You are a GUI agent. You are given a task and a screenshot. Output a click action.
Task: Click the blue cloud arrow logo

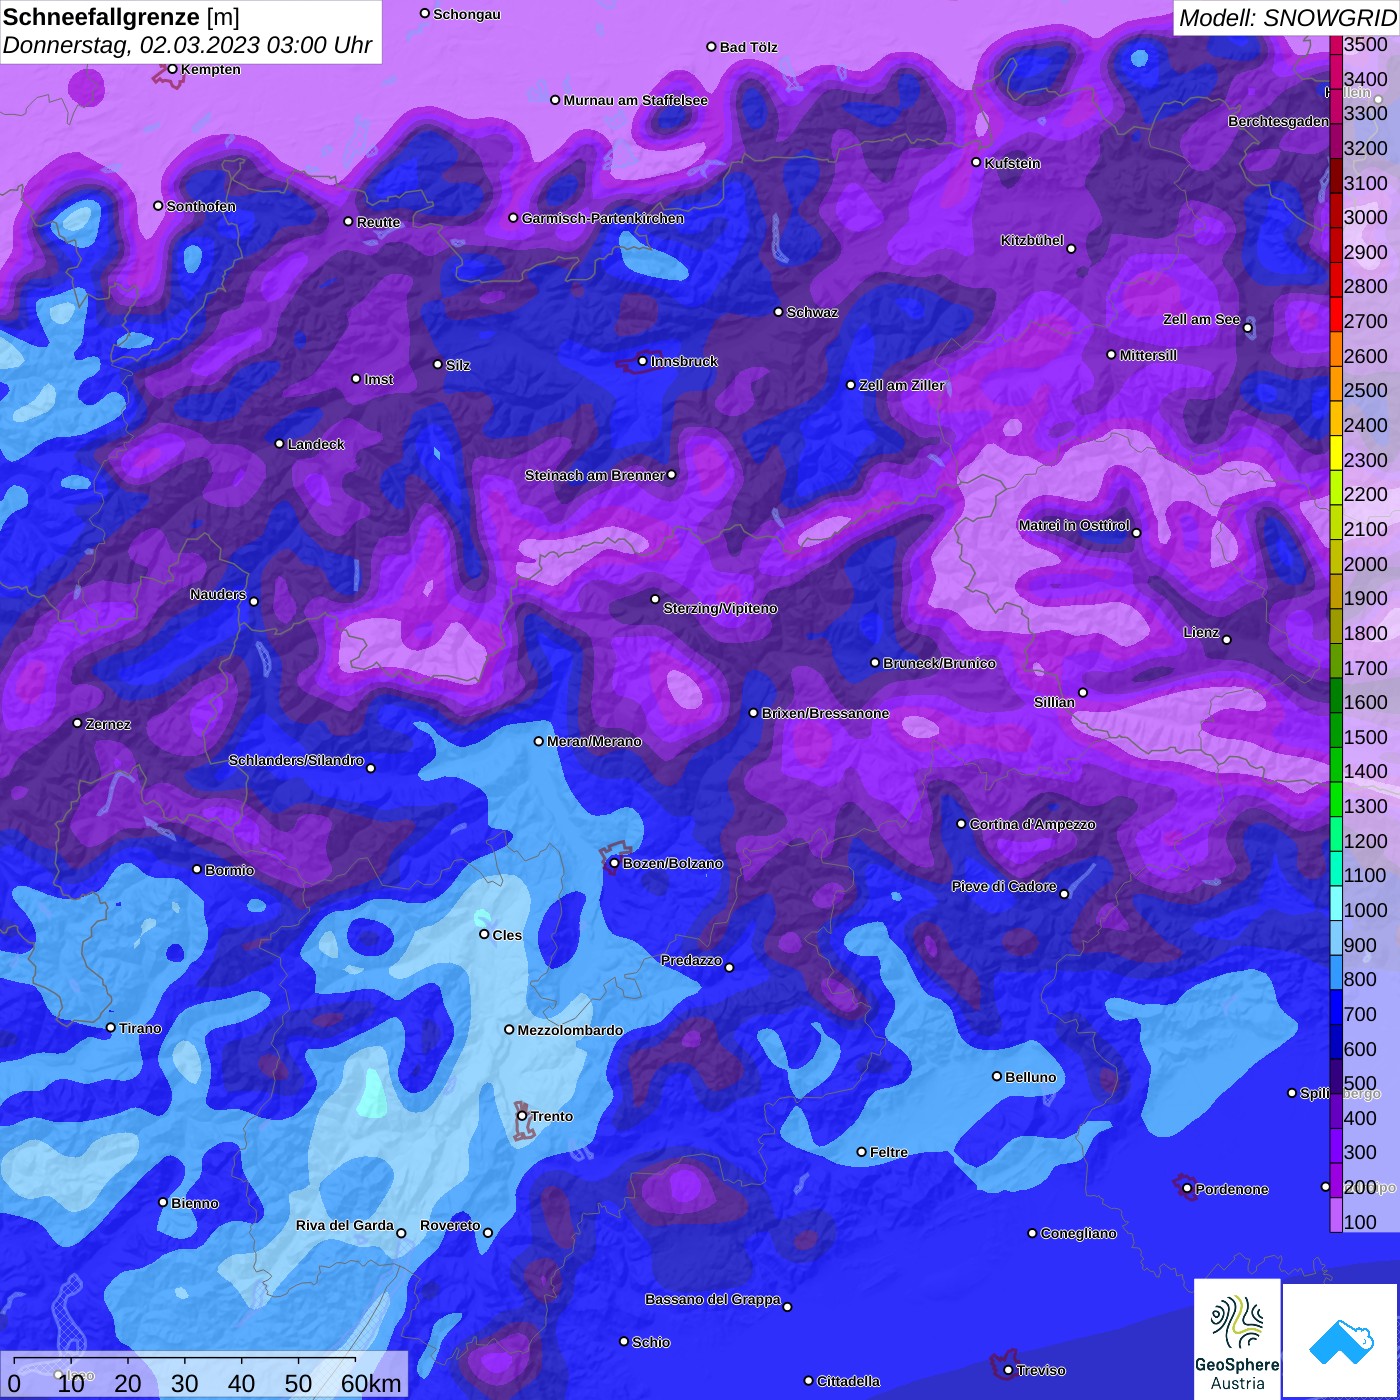point(1341,1341)
